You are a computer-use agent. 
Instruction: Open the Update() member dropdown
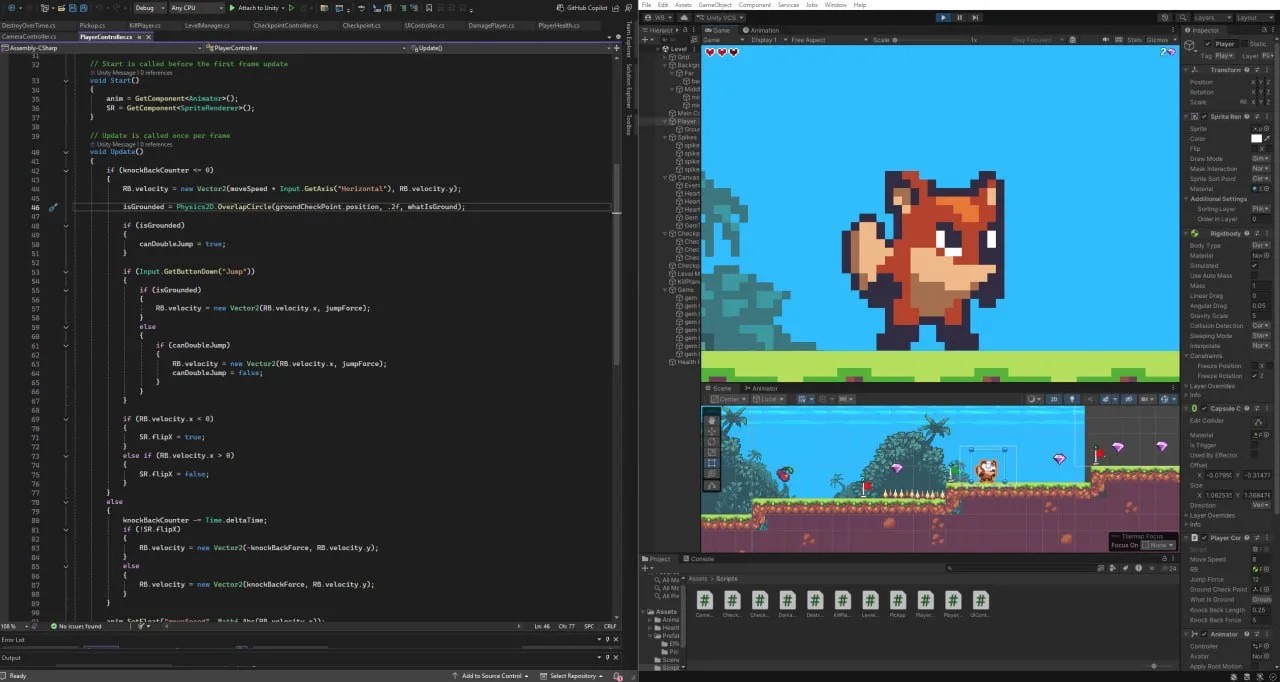[510, 47]
